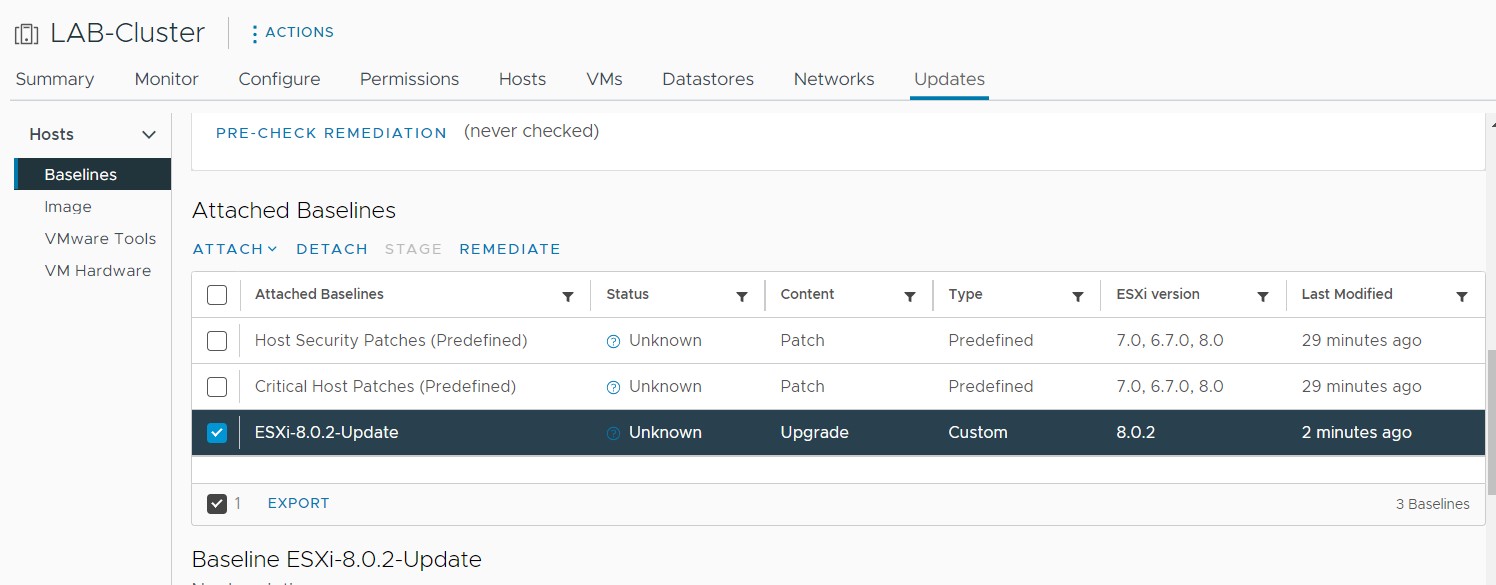Open the Hosts tab
Screen dimensions: 1496x585
(523, 79)
